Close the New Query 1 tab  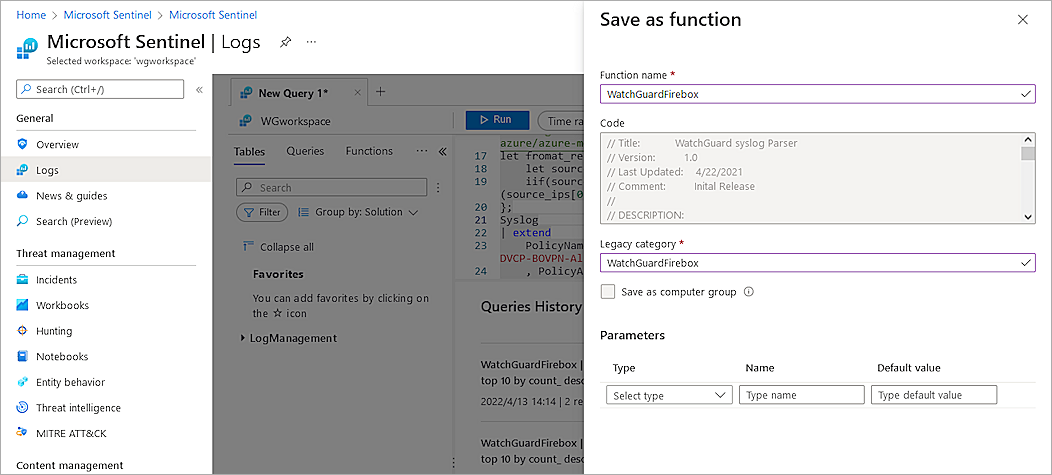(358, 93)
